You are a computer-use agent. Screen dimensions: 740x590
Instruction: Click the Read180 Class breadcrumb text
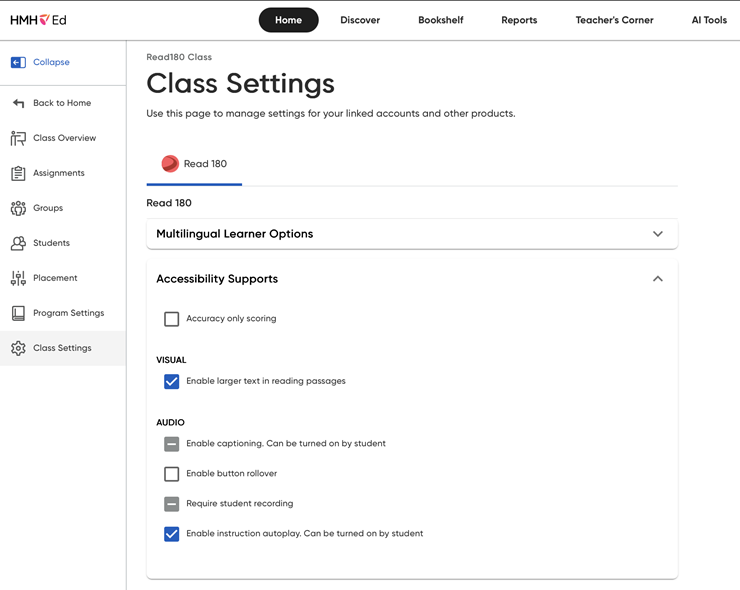coord(179,57)
